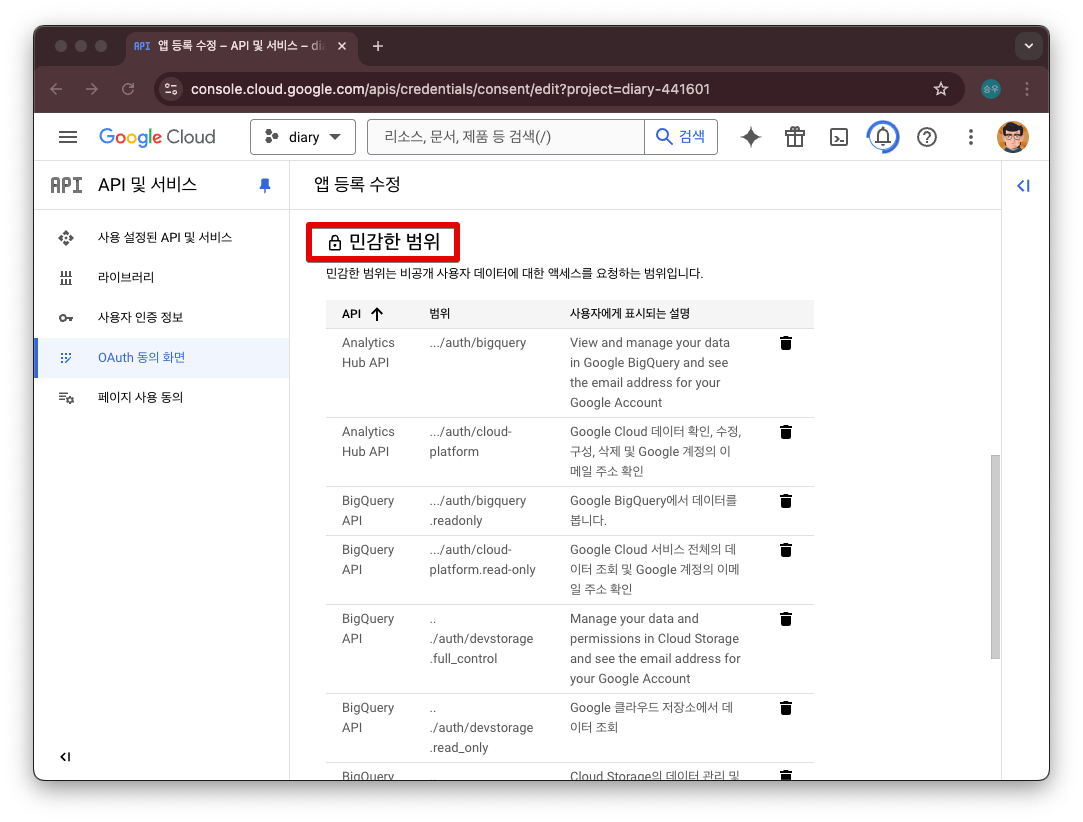
Task: Open site information icon in address bar
Action: click(171, 89)
